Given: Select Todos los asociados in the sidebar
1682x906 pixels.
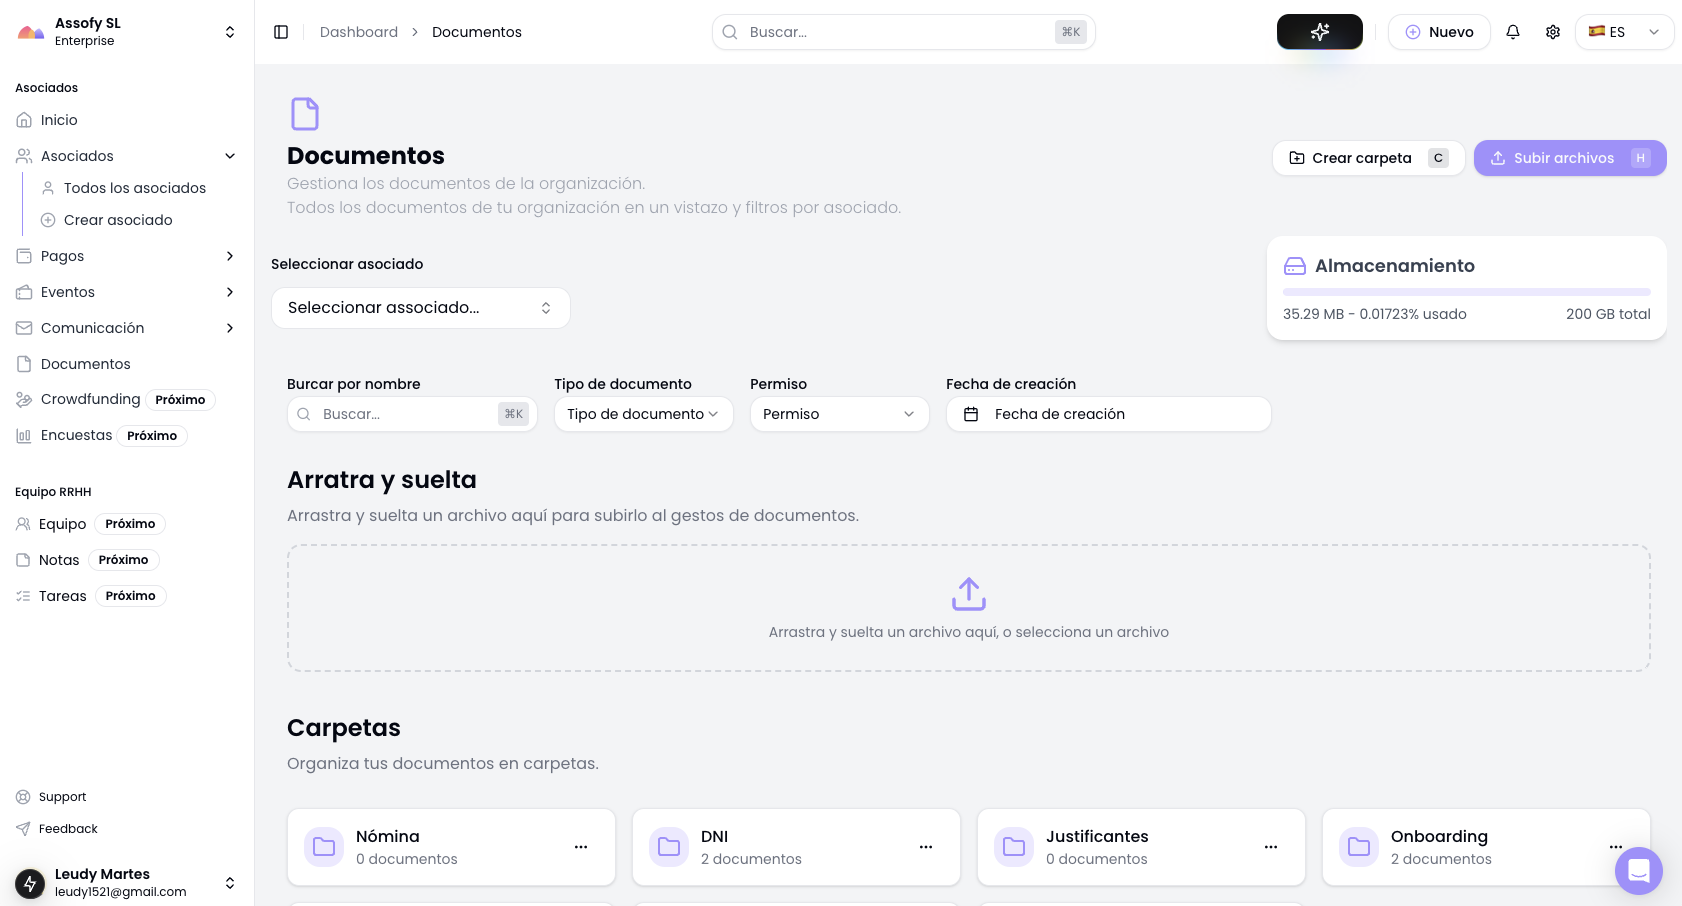Looking at the screenshot, I should pos(134,188).
